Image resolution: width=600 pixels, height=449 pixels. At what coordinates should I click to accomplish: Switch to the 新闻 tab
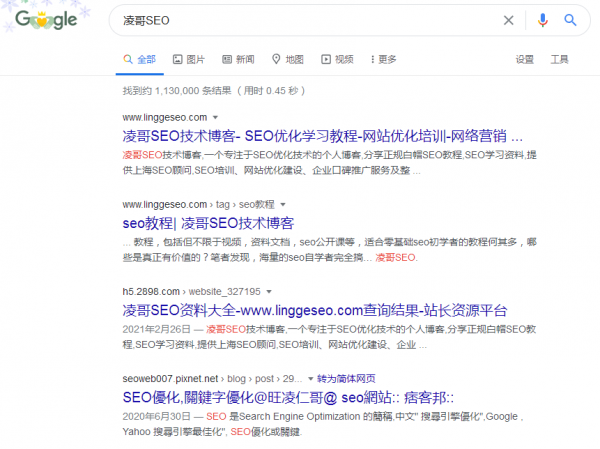point(238,59)
